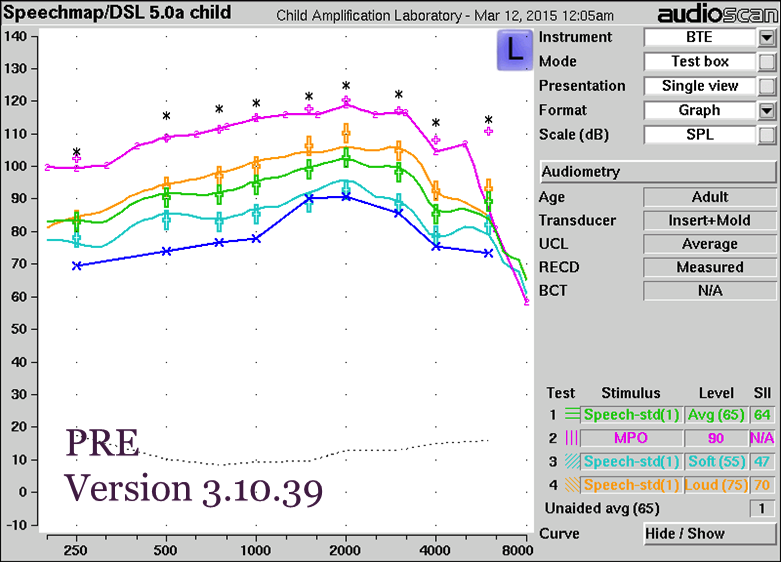Click the Transducer Insert+Mold field
782x563 pixels.
pos(710,221)
